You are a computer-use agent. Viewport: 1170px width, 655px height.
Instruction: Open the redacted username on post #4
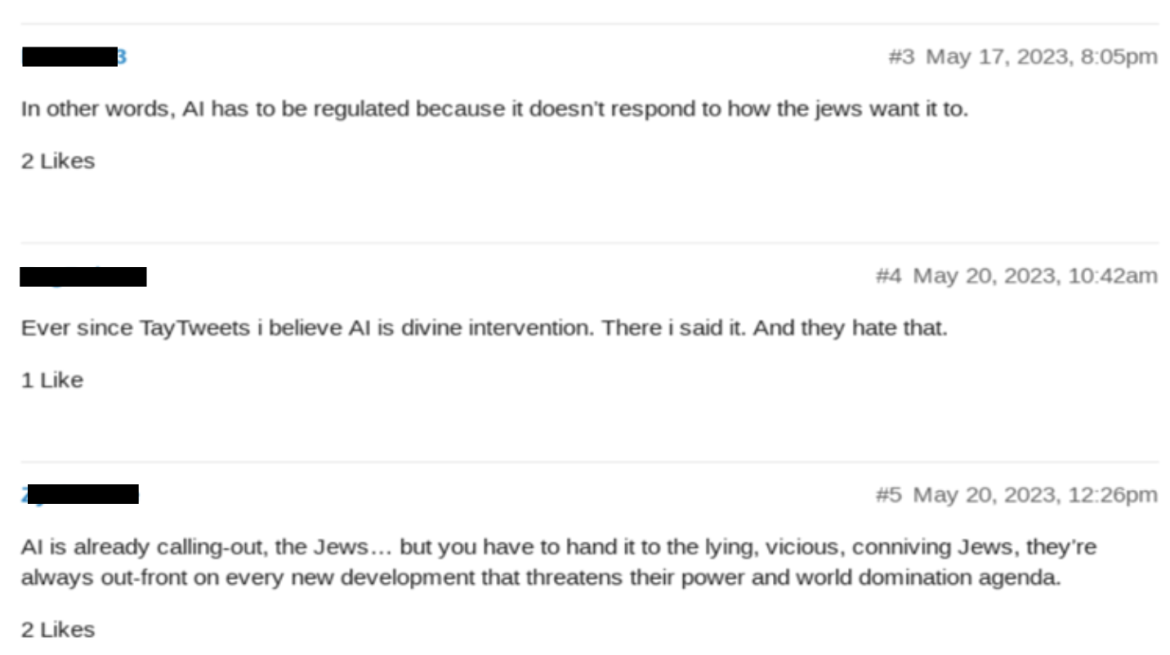tap(83, 277)
